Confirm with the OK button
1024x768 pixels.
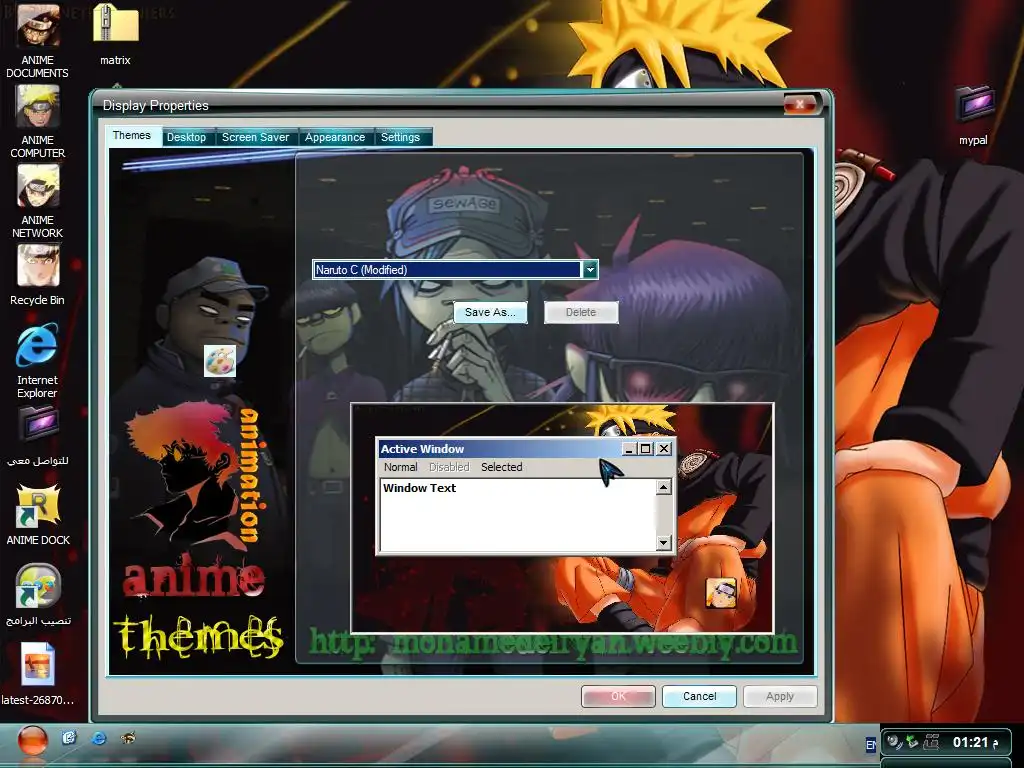click(x=618, y=696)
